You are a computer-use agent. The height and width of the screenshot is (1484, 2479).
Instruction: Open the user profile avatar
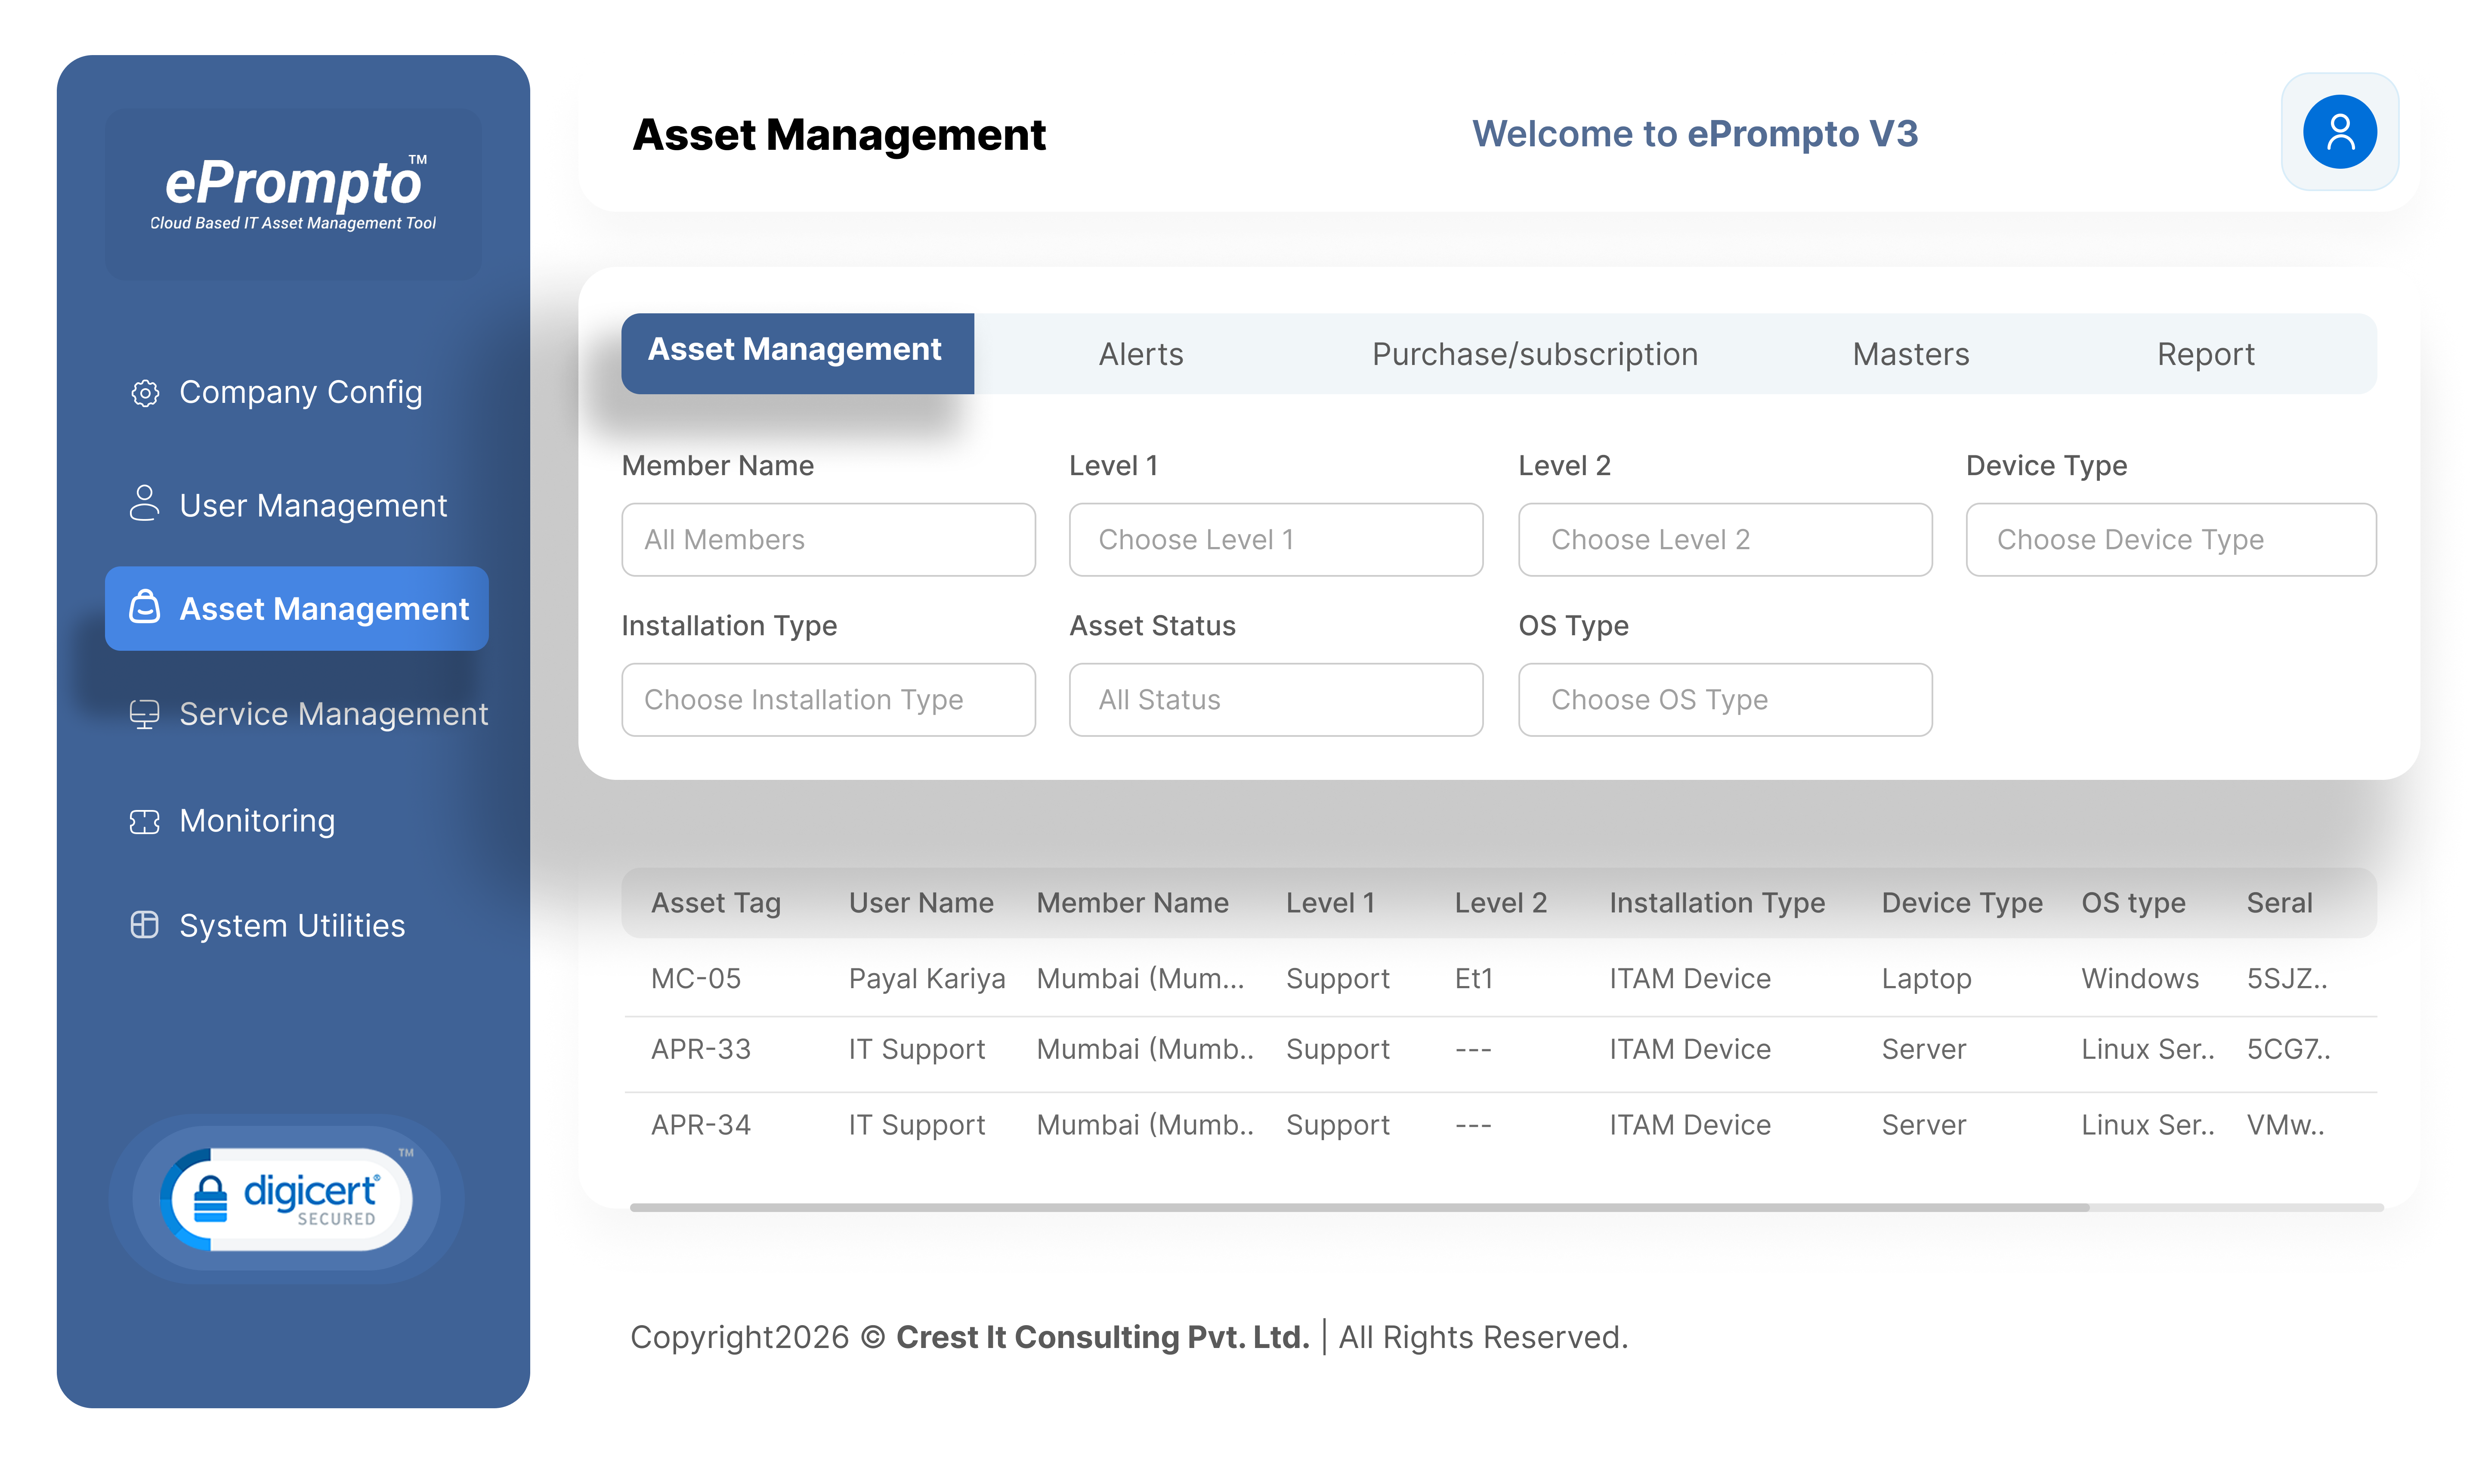2339,132
